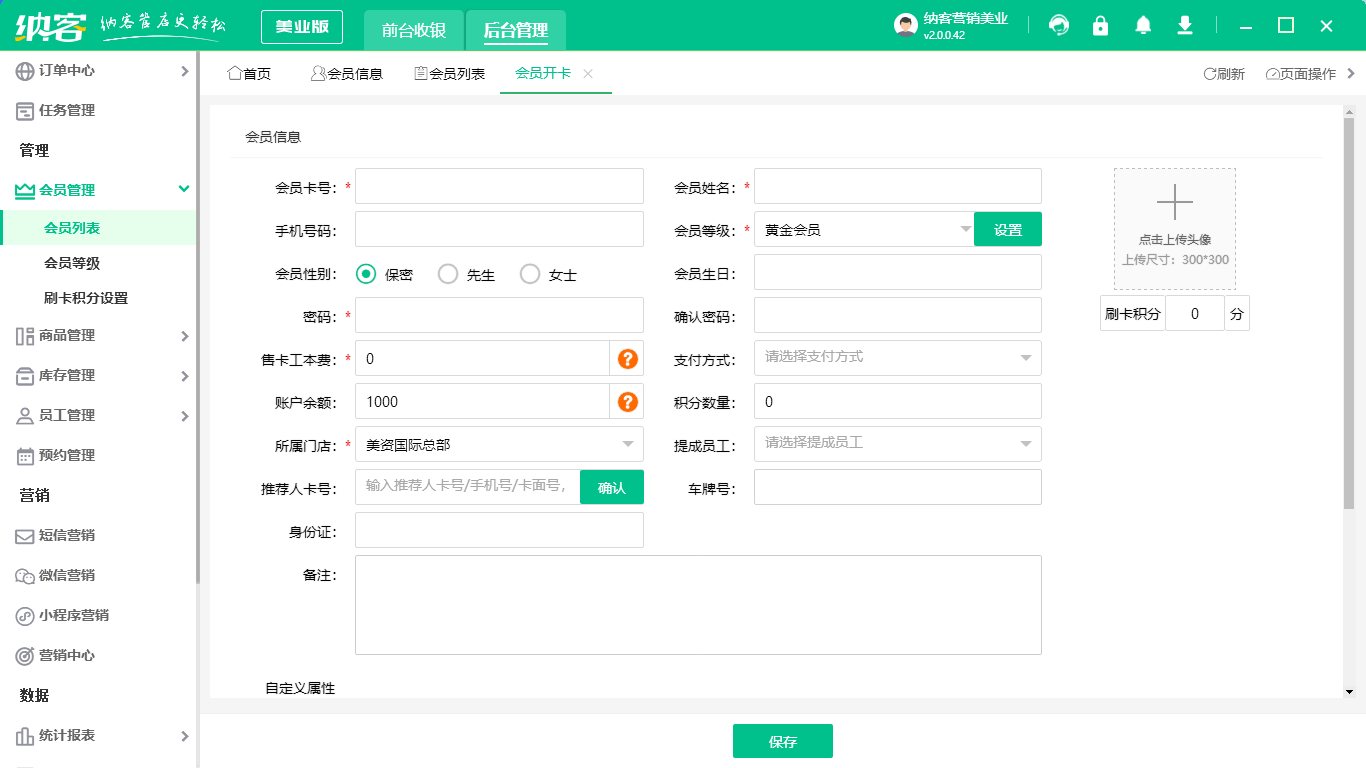Open the 支付方式 payment method dropdown

click(x=897, y=357)
